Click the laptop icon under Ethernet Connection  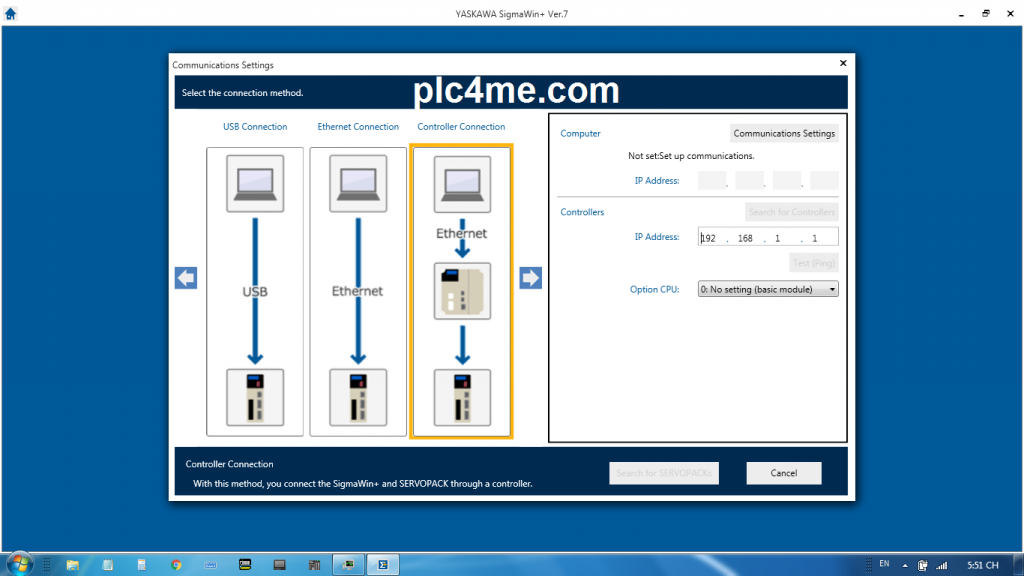pos(358,183)
